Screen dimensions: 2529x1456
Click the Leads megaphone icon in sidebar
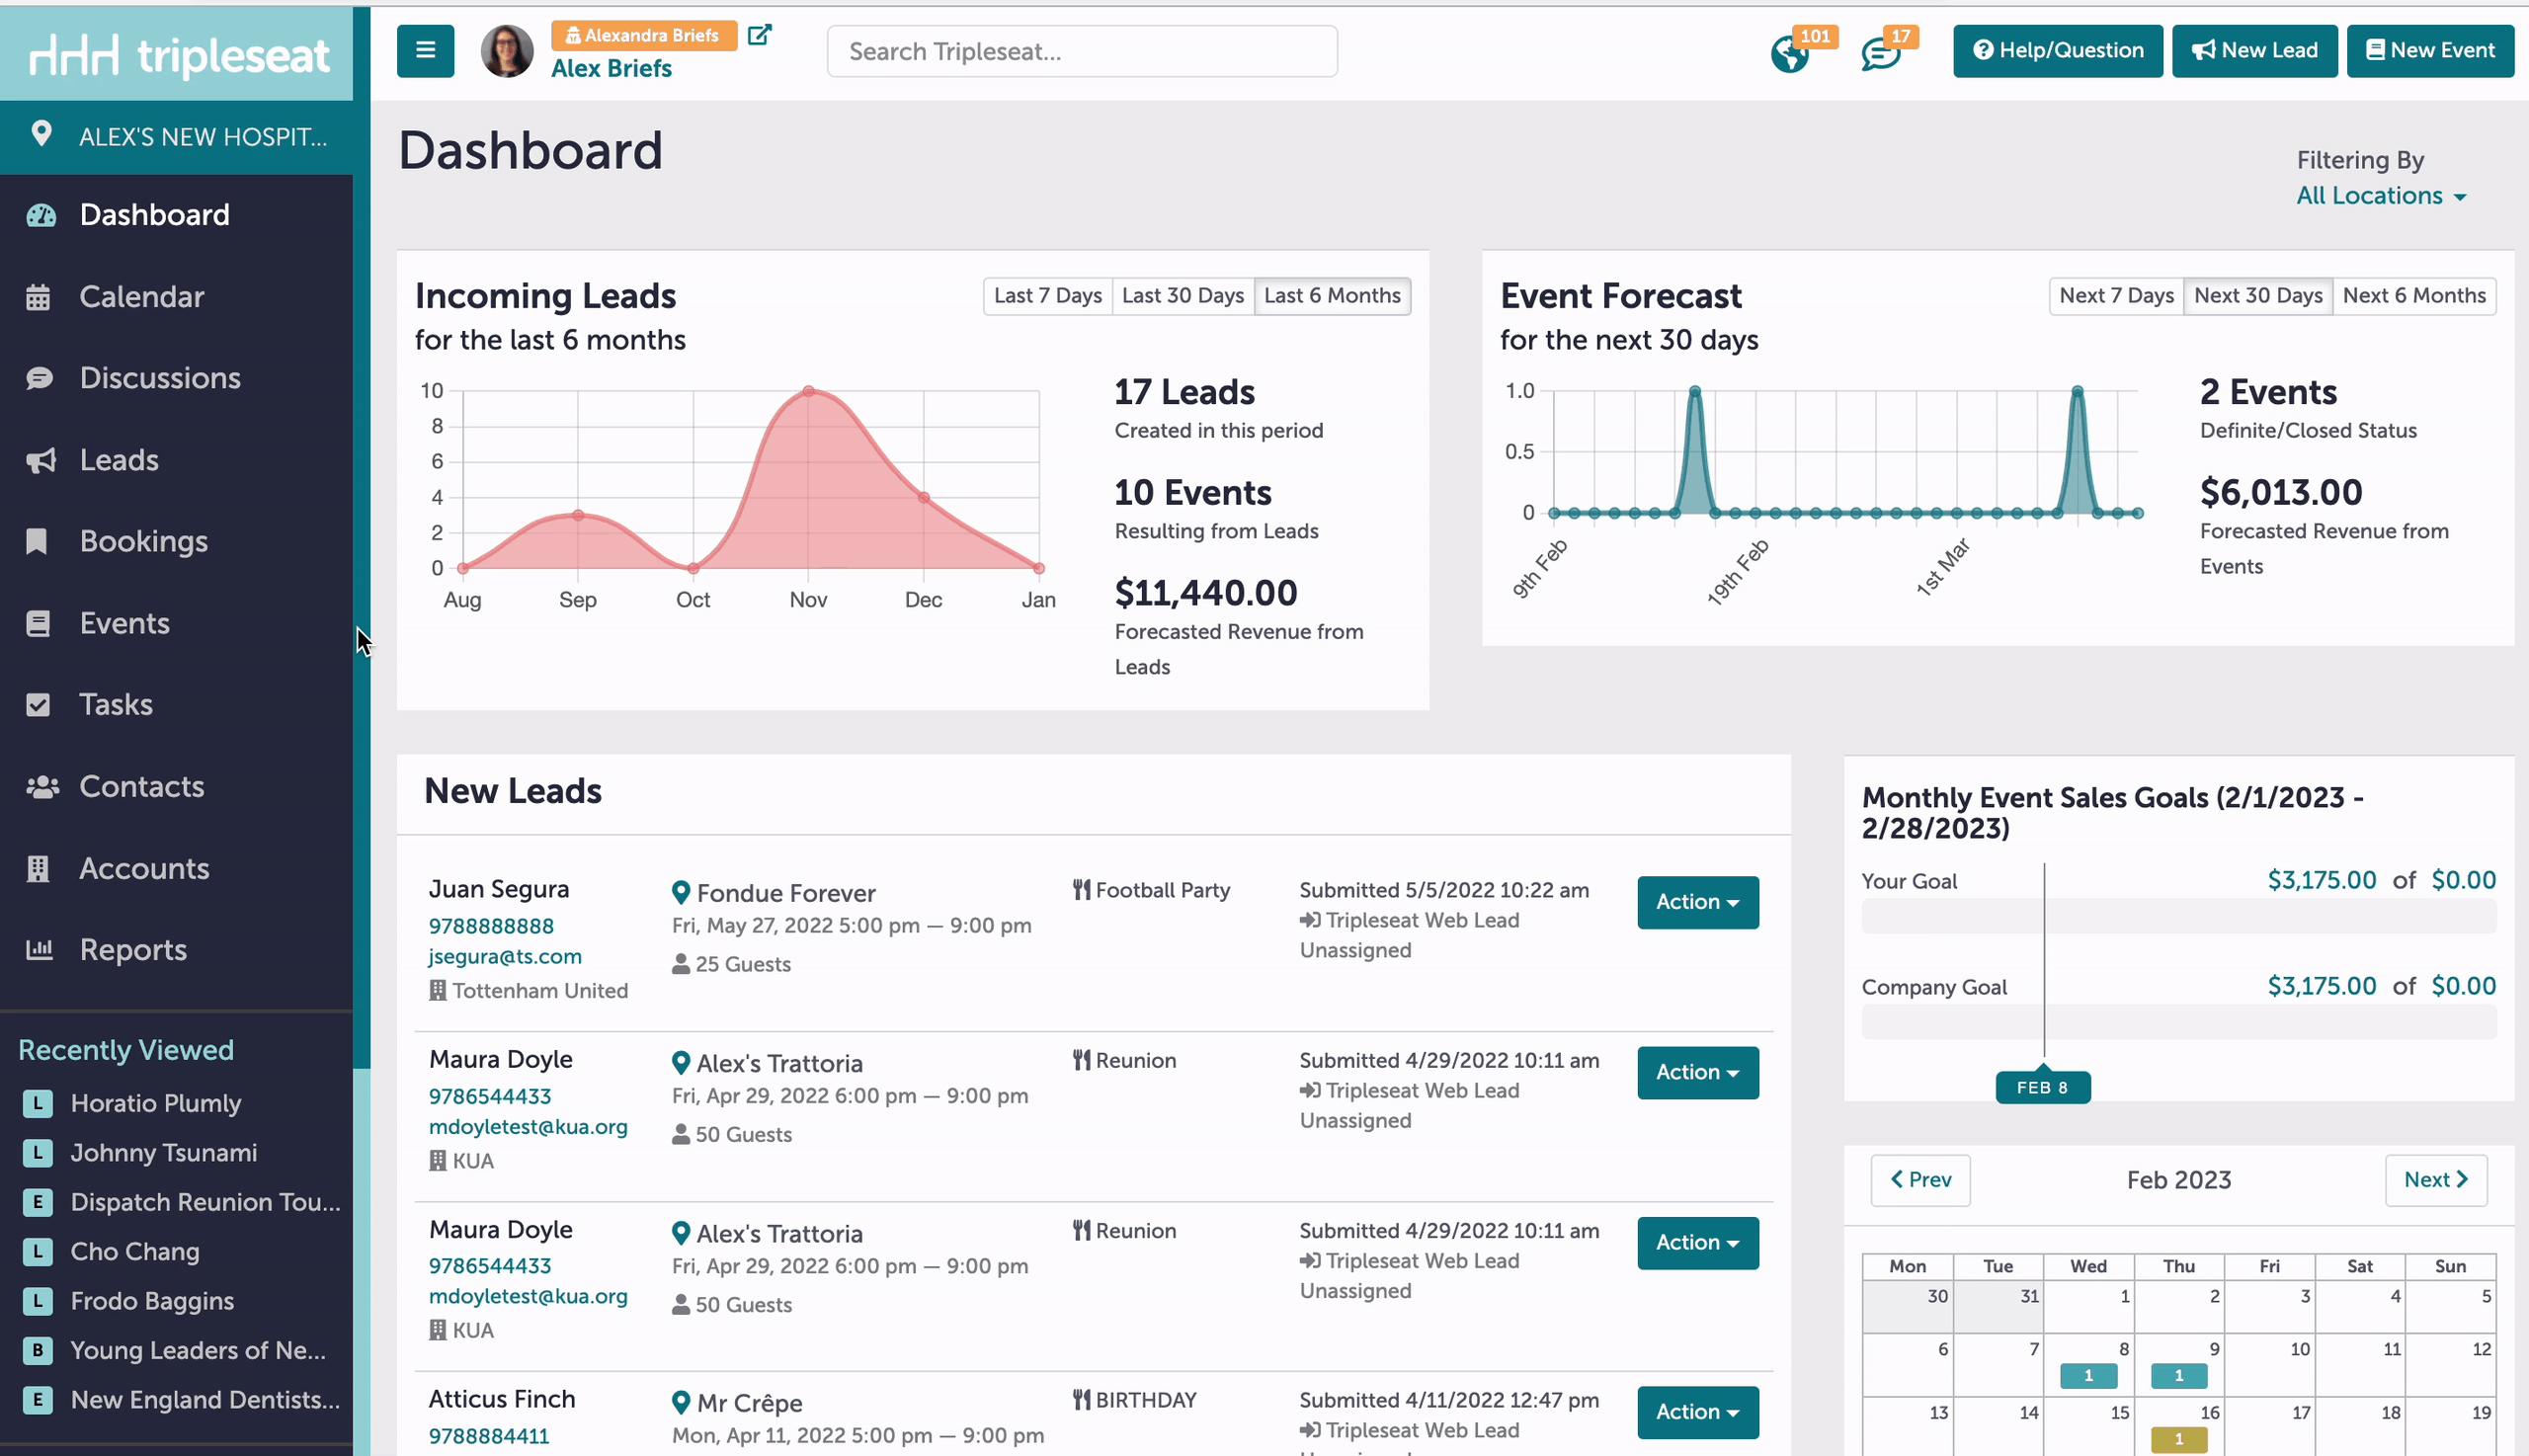pyautogui.click(x=40, y=460)
